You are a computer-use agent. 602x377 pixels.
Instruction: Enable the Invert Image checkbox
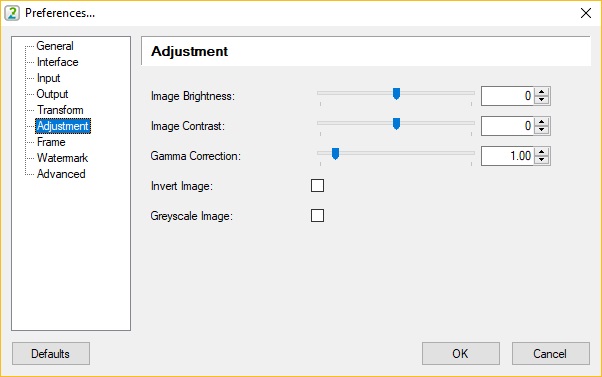(x=318, y=186)
